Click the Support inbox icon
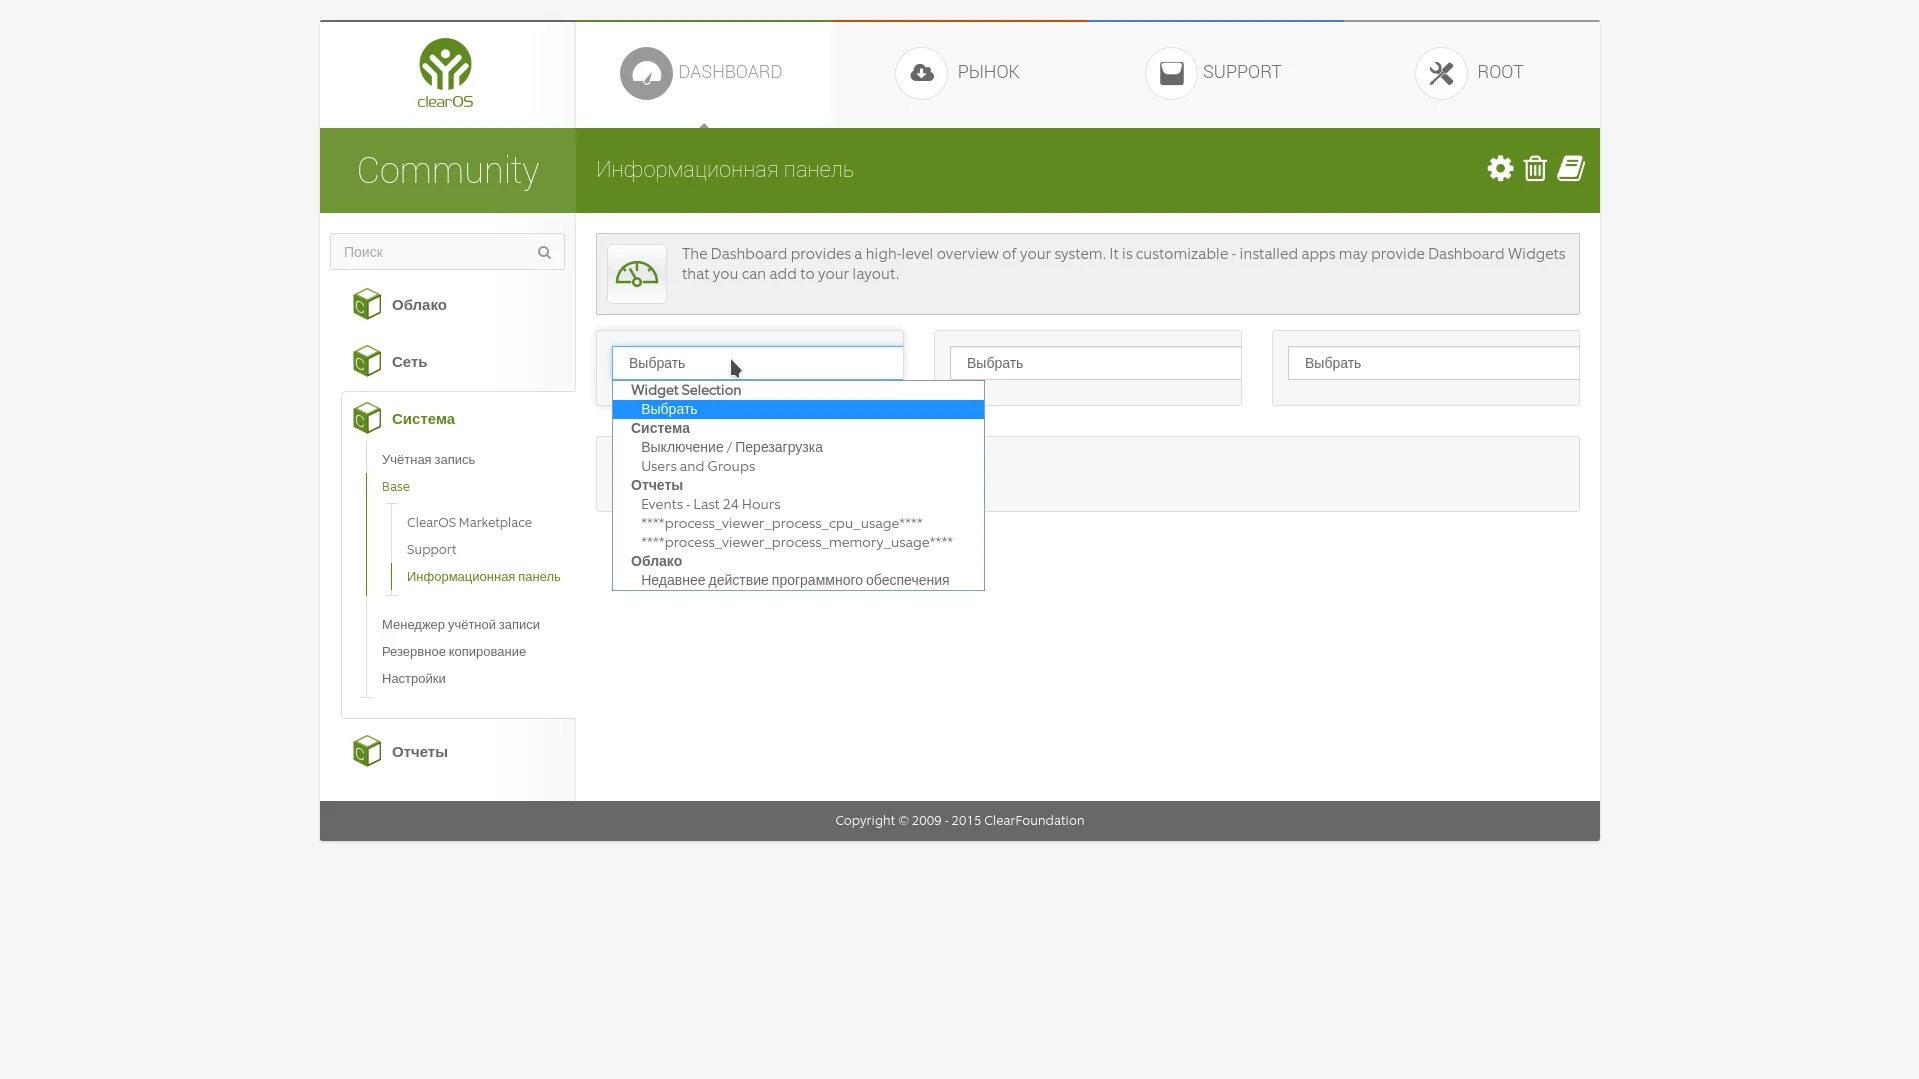The image size is (1919, 1079). tap(1171, 73)
